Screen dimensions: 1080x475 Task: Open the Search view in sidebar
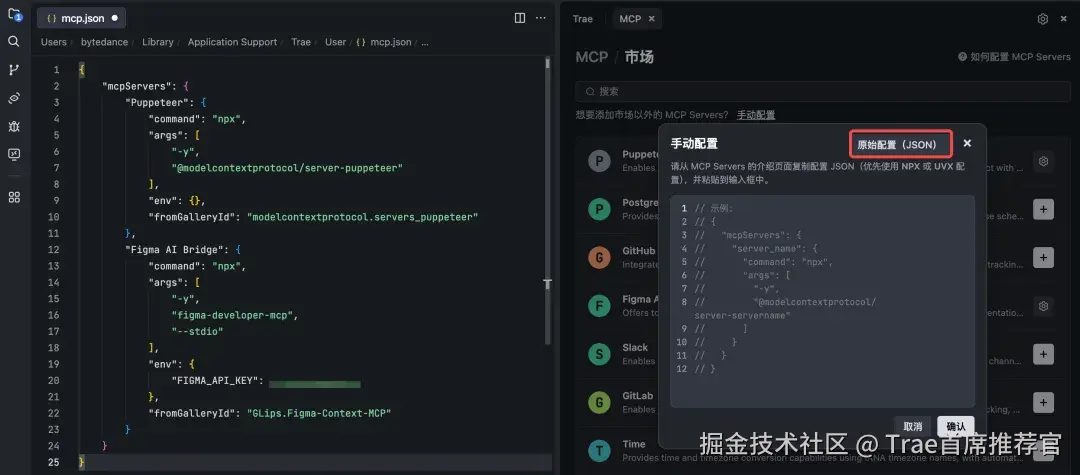click(14, 41)
